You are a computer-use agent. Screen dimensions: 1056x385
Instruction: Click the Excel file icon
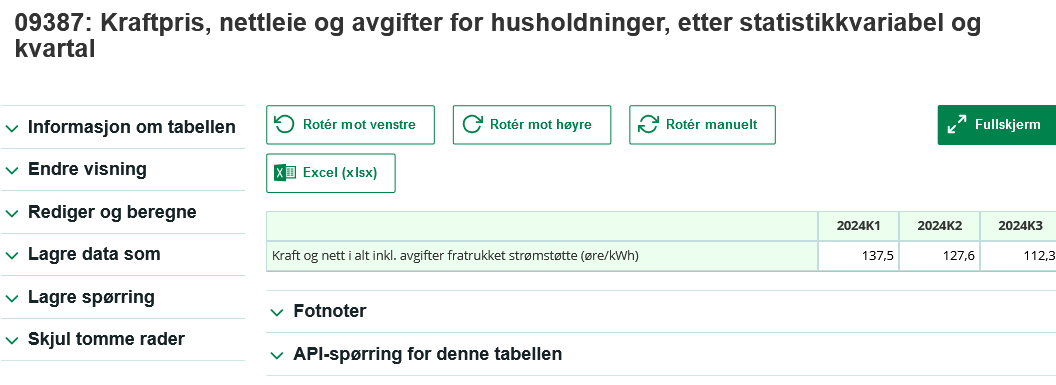point(285,173)
